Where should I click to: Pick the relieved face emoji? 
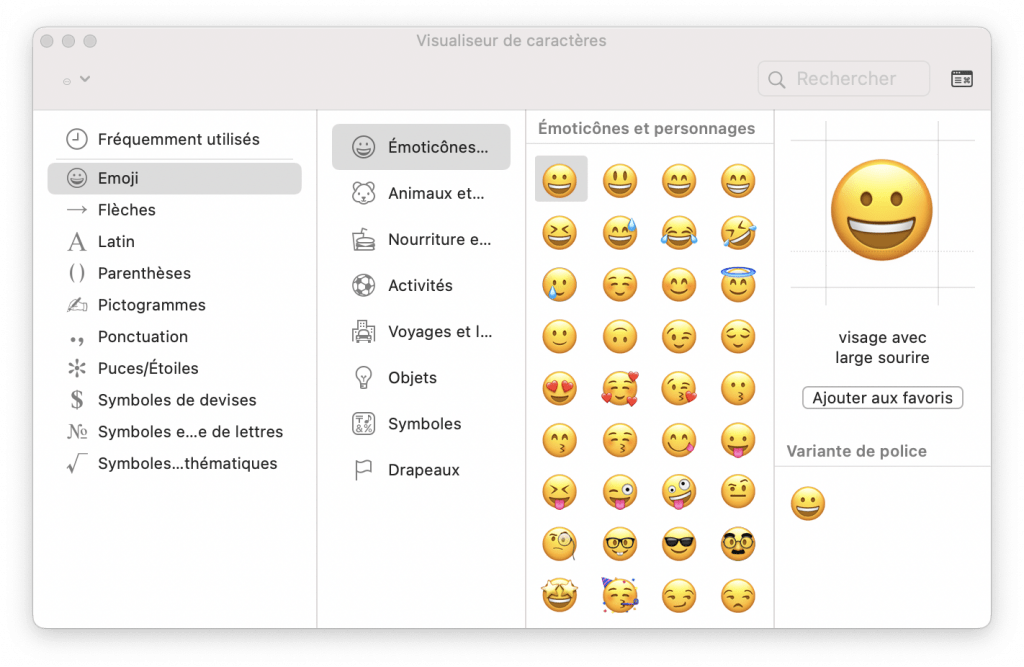[x=738, y=336]
